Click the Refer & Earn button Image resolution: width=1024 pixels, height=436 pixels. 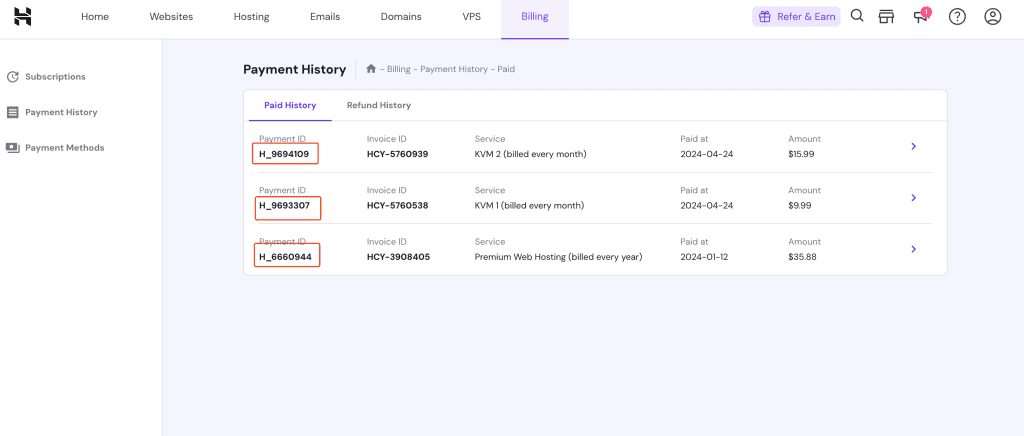(x=796, y=17)
